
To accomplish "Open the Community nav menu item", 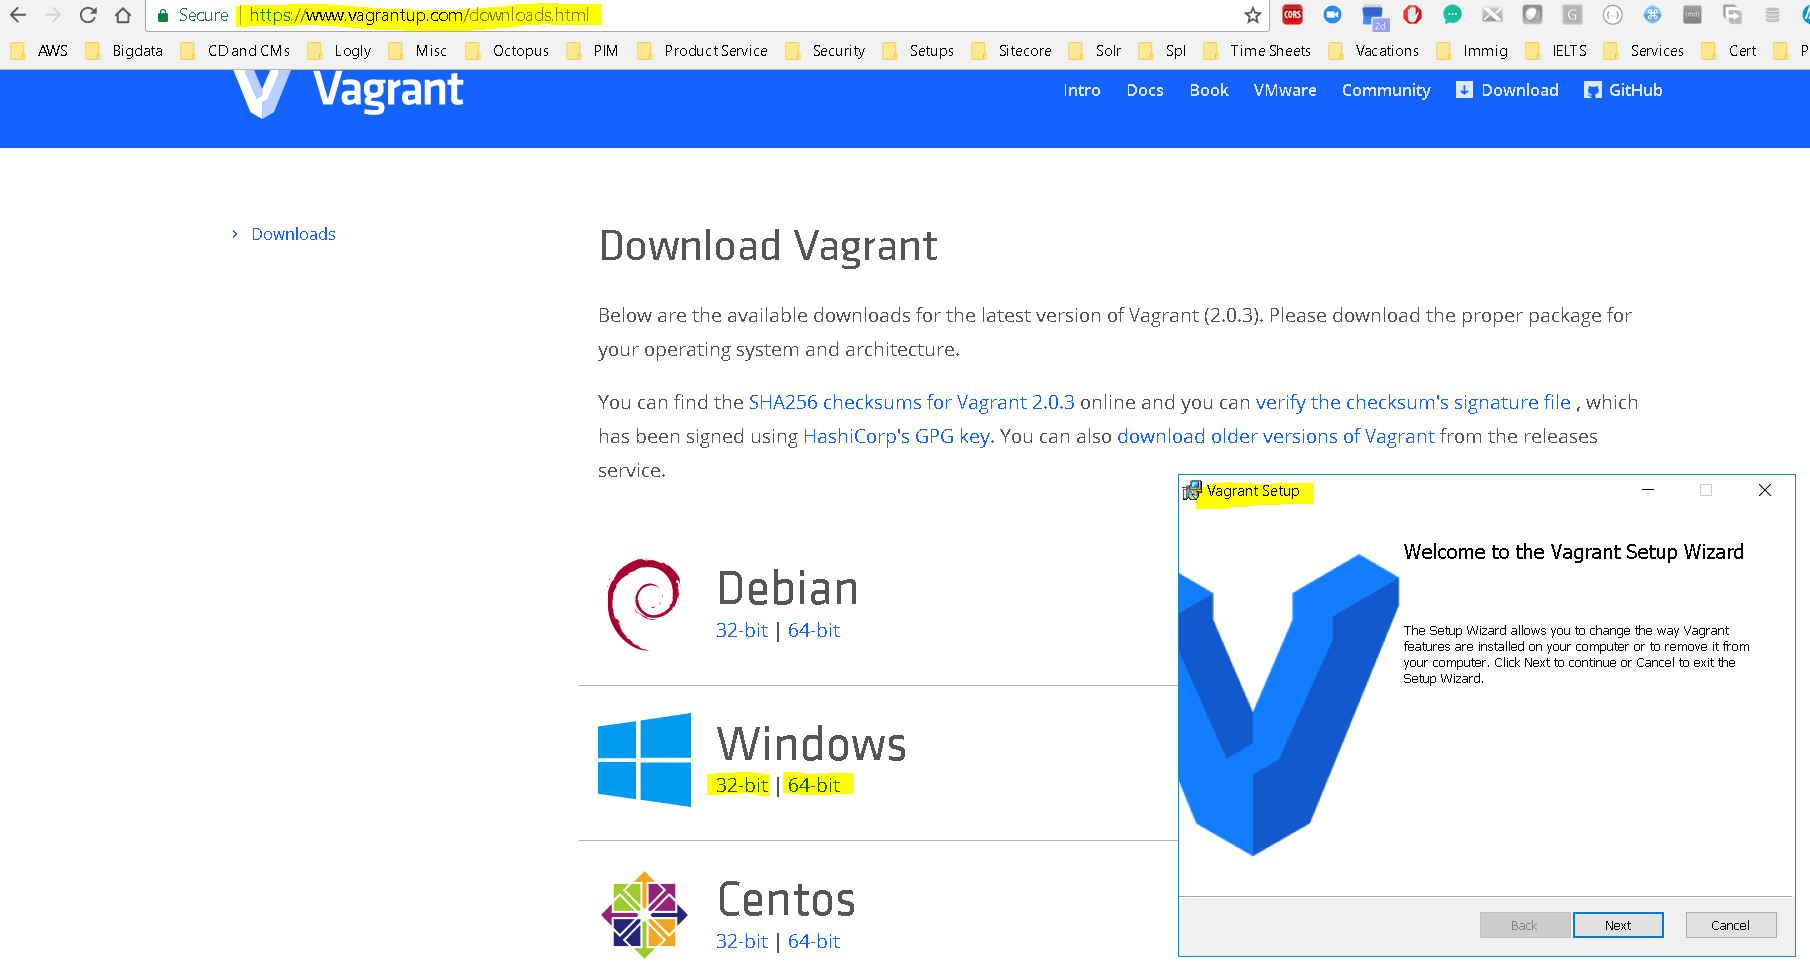I will point(1386,90).
